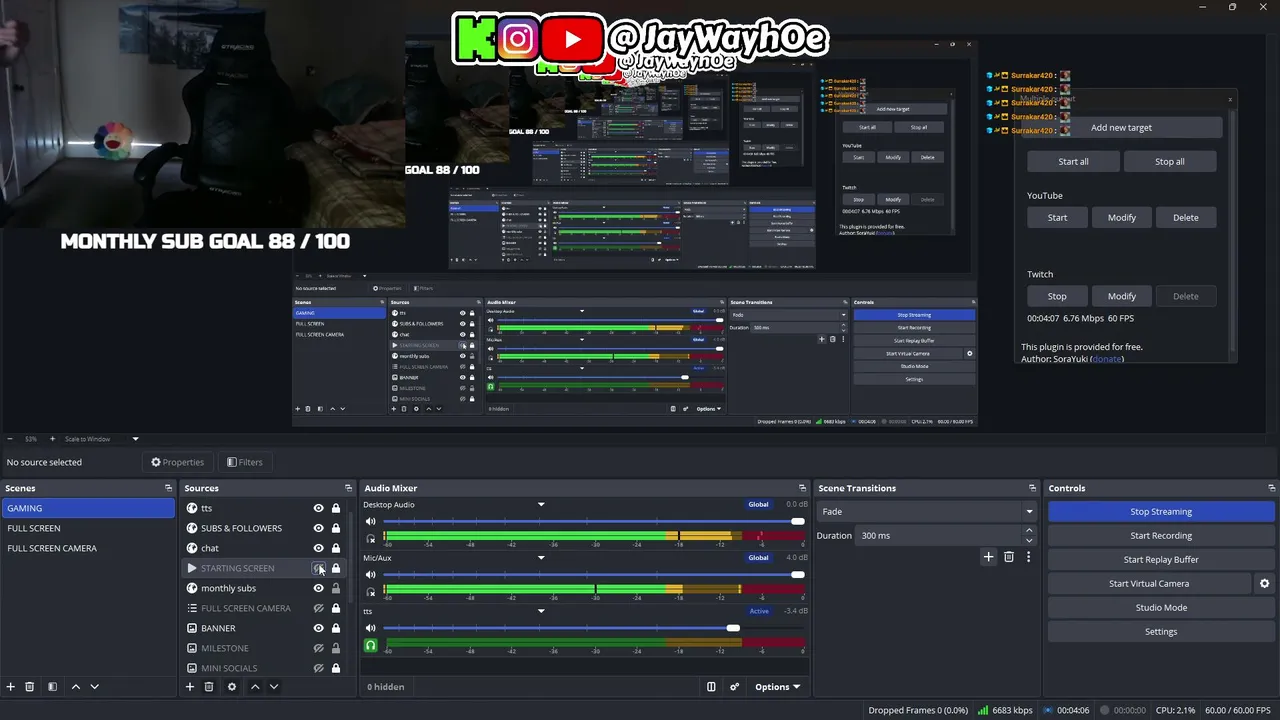The width and height of the screenshot is (1280, 720).
Task: Decrease transition duration with the down stepper
Action: 1030,540
